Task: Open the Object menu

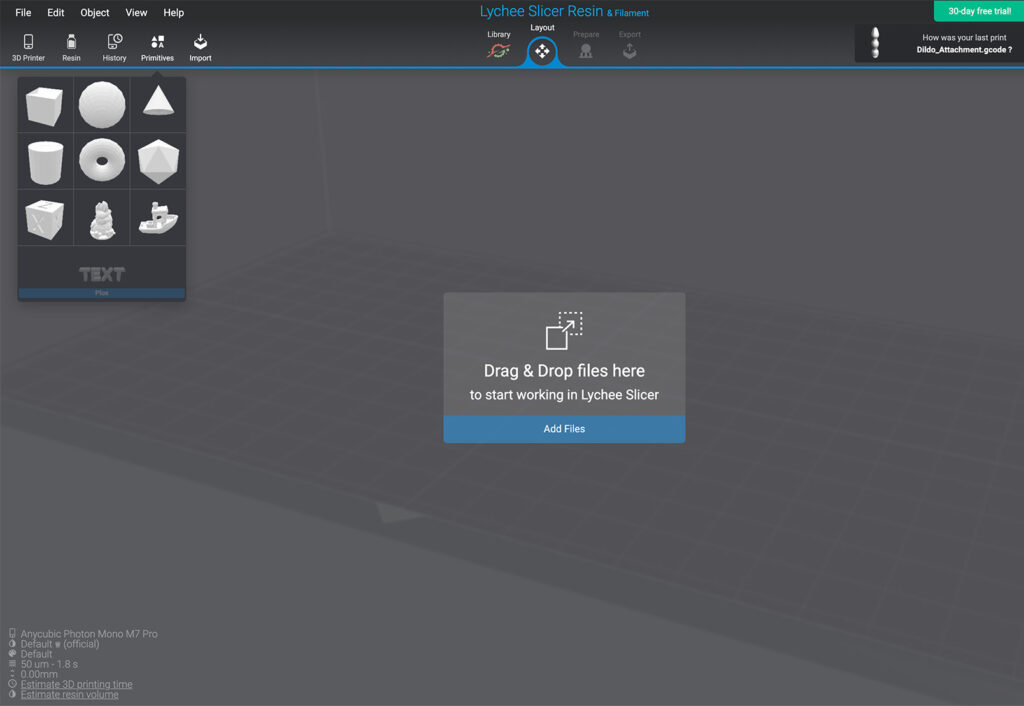Action: tap(95, 13)
